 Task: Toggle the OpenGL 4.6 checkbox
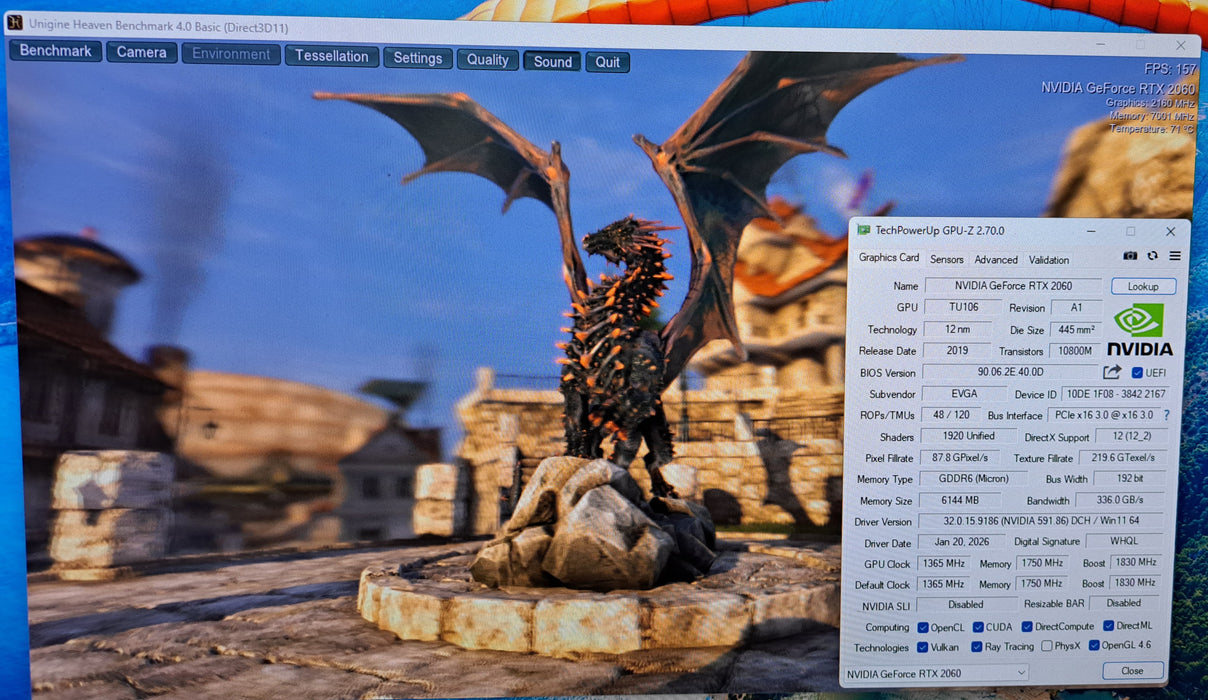tap(1094, 646)
